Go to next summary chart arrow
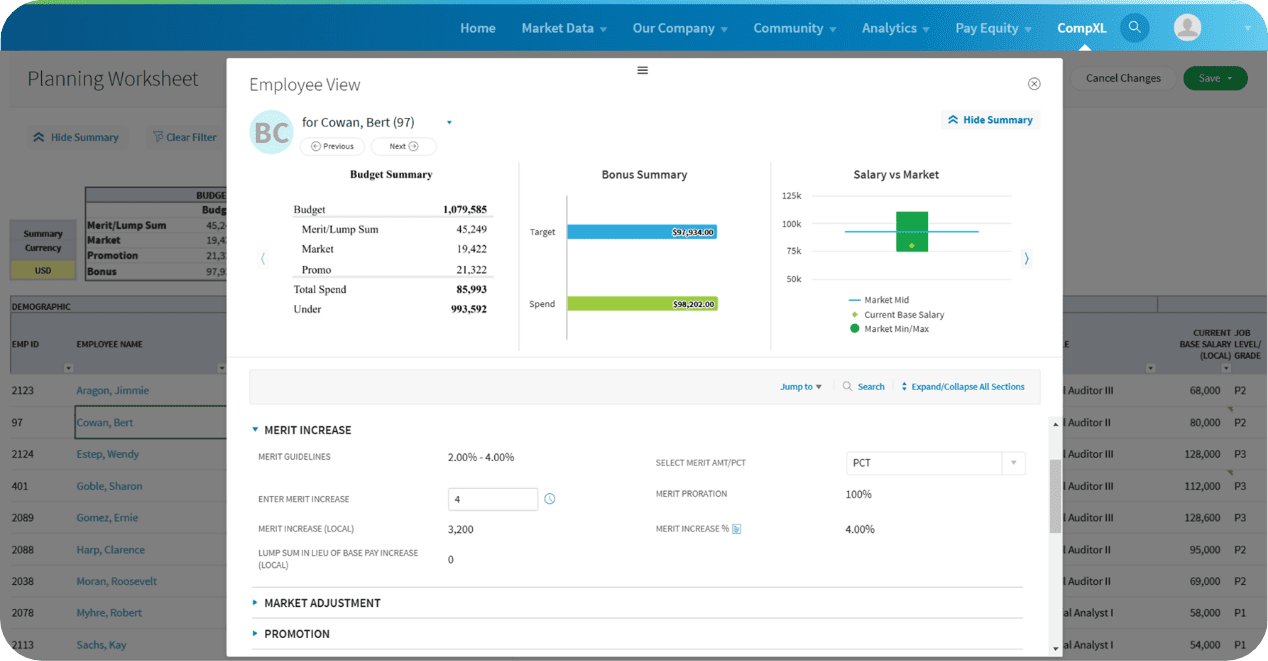Screen dimensions: 1268x661 coord(1026,259)
